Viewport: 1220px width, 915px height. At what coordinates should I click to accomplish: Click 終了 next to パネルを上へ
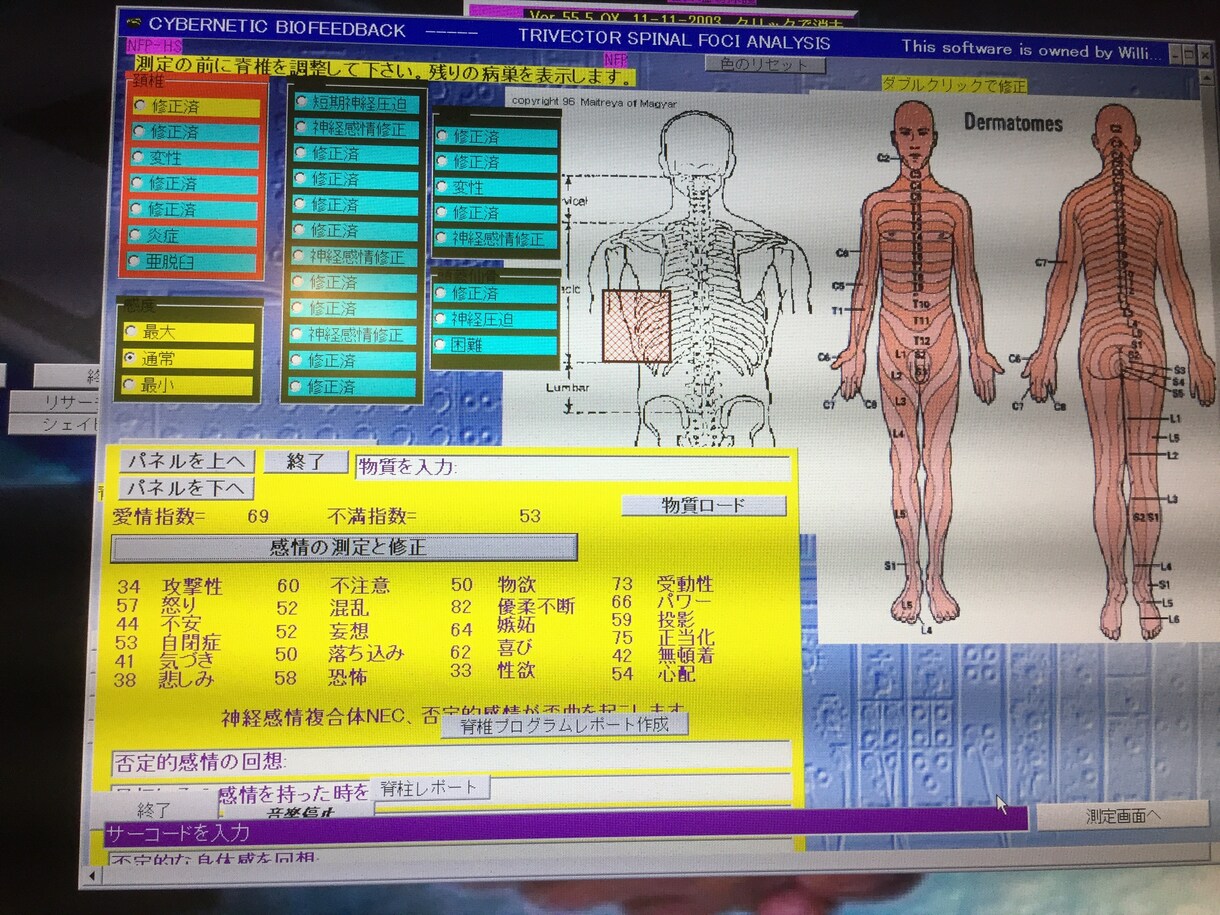(x=304, y=461)
